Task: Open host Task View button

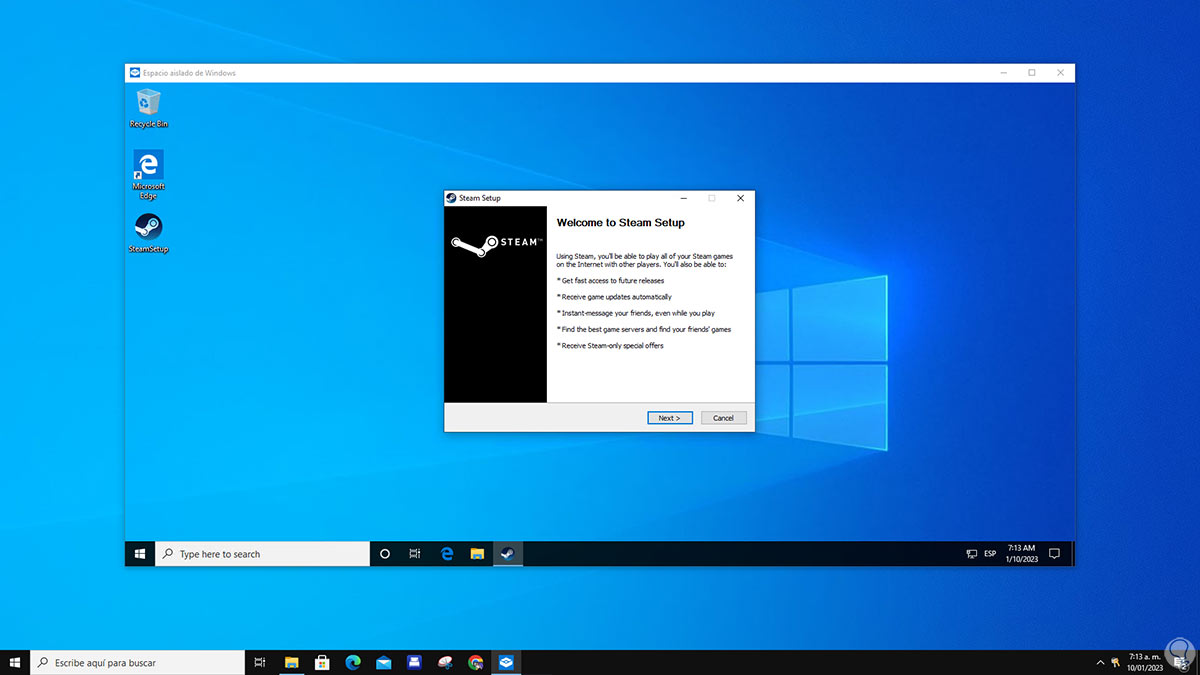Action: [260, 662]
